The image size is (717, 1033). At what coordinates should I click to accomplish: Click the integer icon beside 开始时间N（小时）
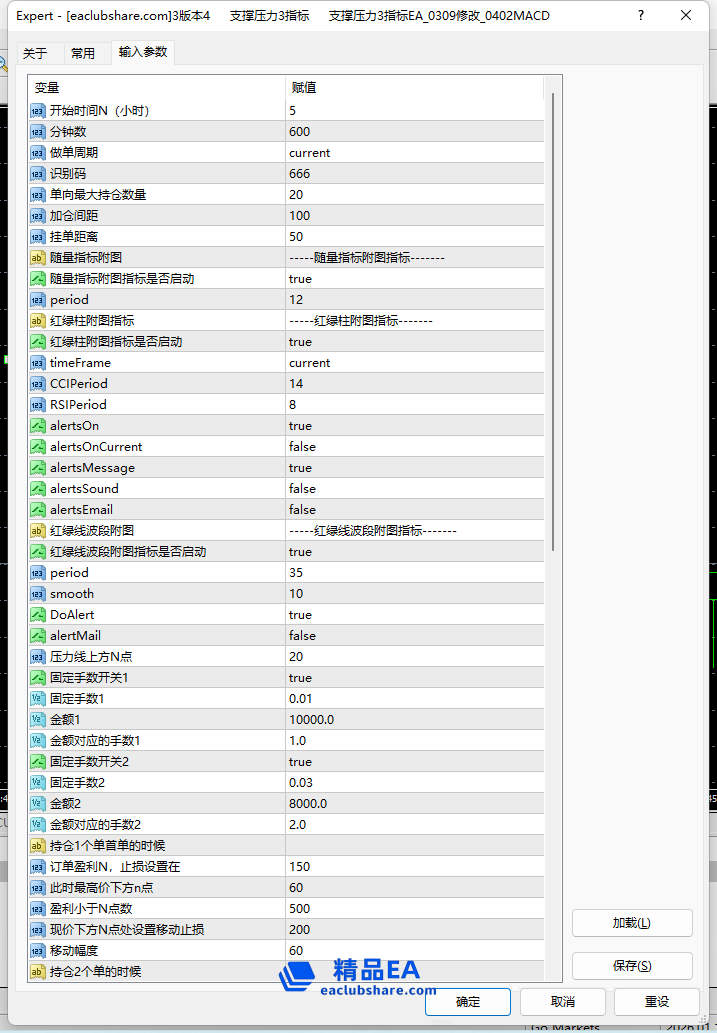(38, 111)
